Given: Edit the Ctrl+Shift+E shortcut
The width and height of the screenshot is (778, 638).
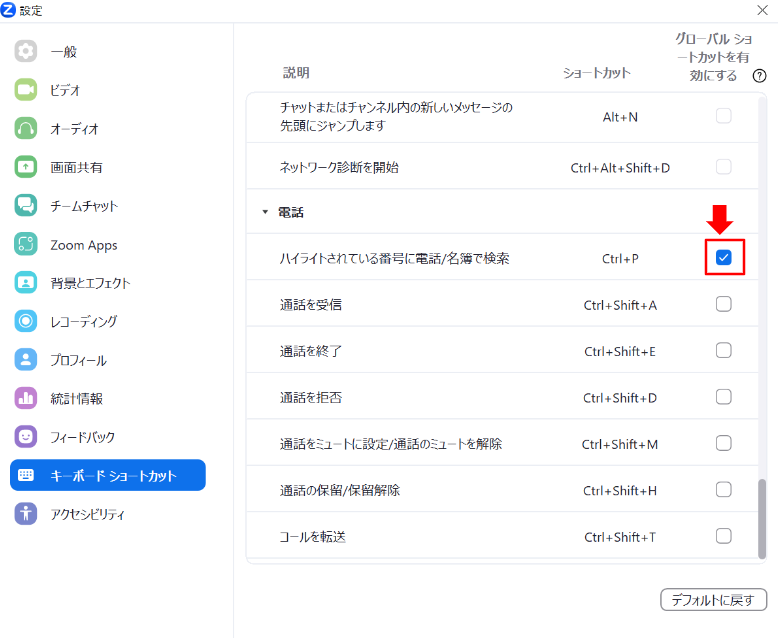Looking at the screenshot, I should pos(620,351).
